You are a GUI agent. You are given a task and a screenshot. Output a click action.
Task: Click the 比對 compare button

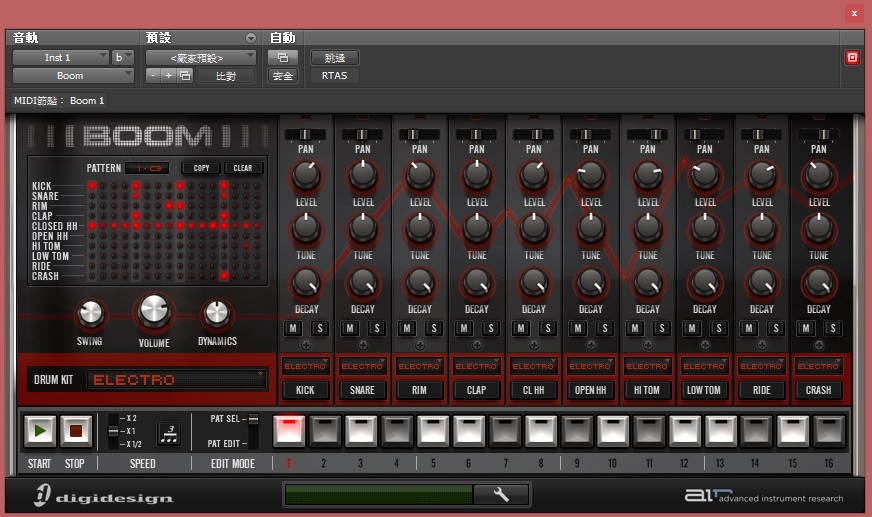(226, 76)
